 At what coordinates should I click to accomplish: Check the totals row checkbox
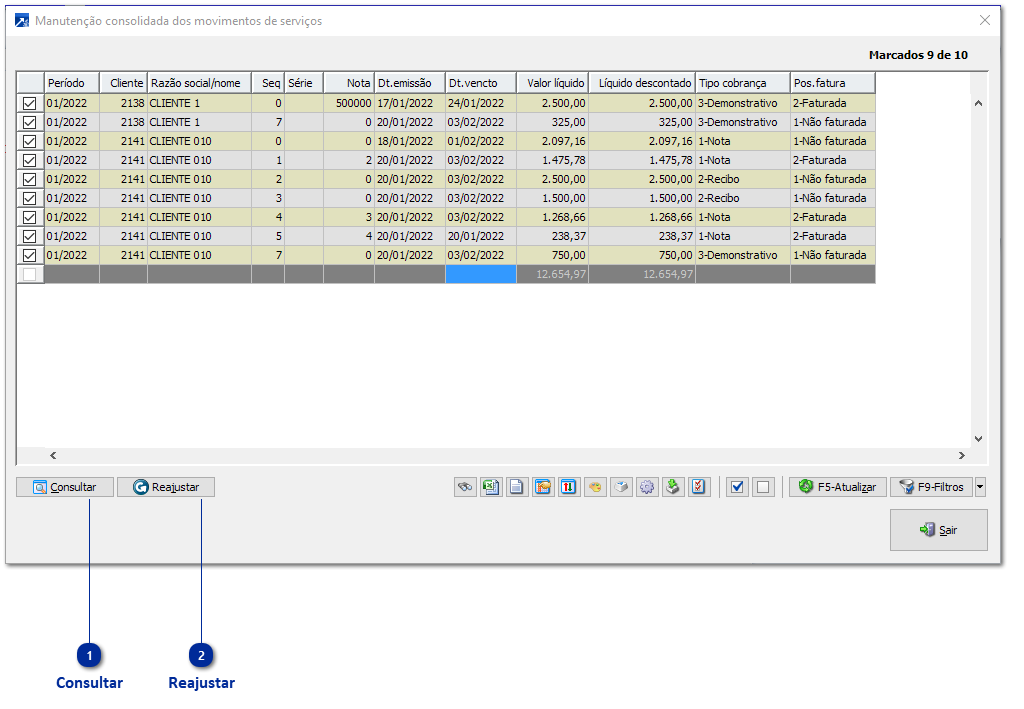click(x=29, y=274)
